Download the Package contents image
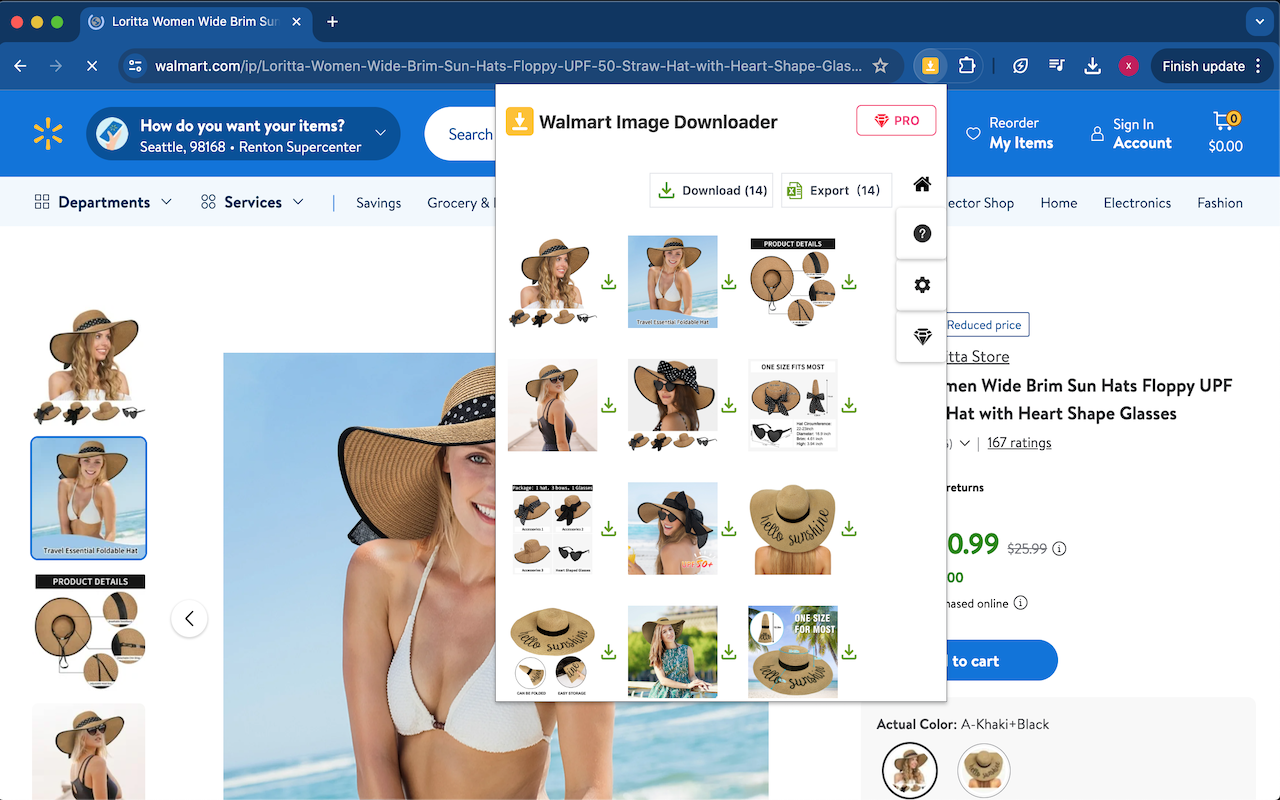 608,528
